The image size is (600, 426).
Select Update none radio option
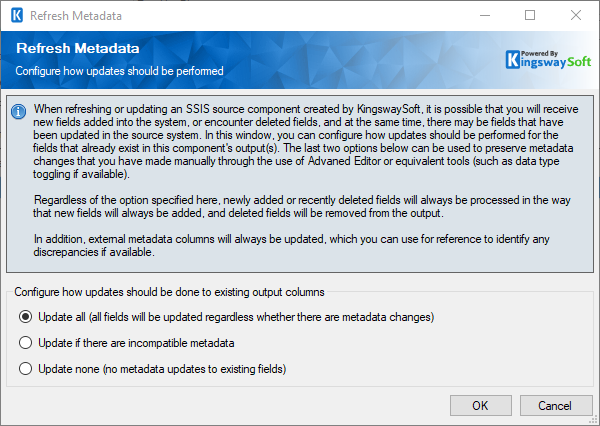click(x=26, y=369)
